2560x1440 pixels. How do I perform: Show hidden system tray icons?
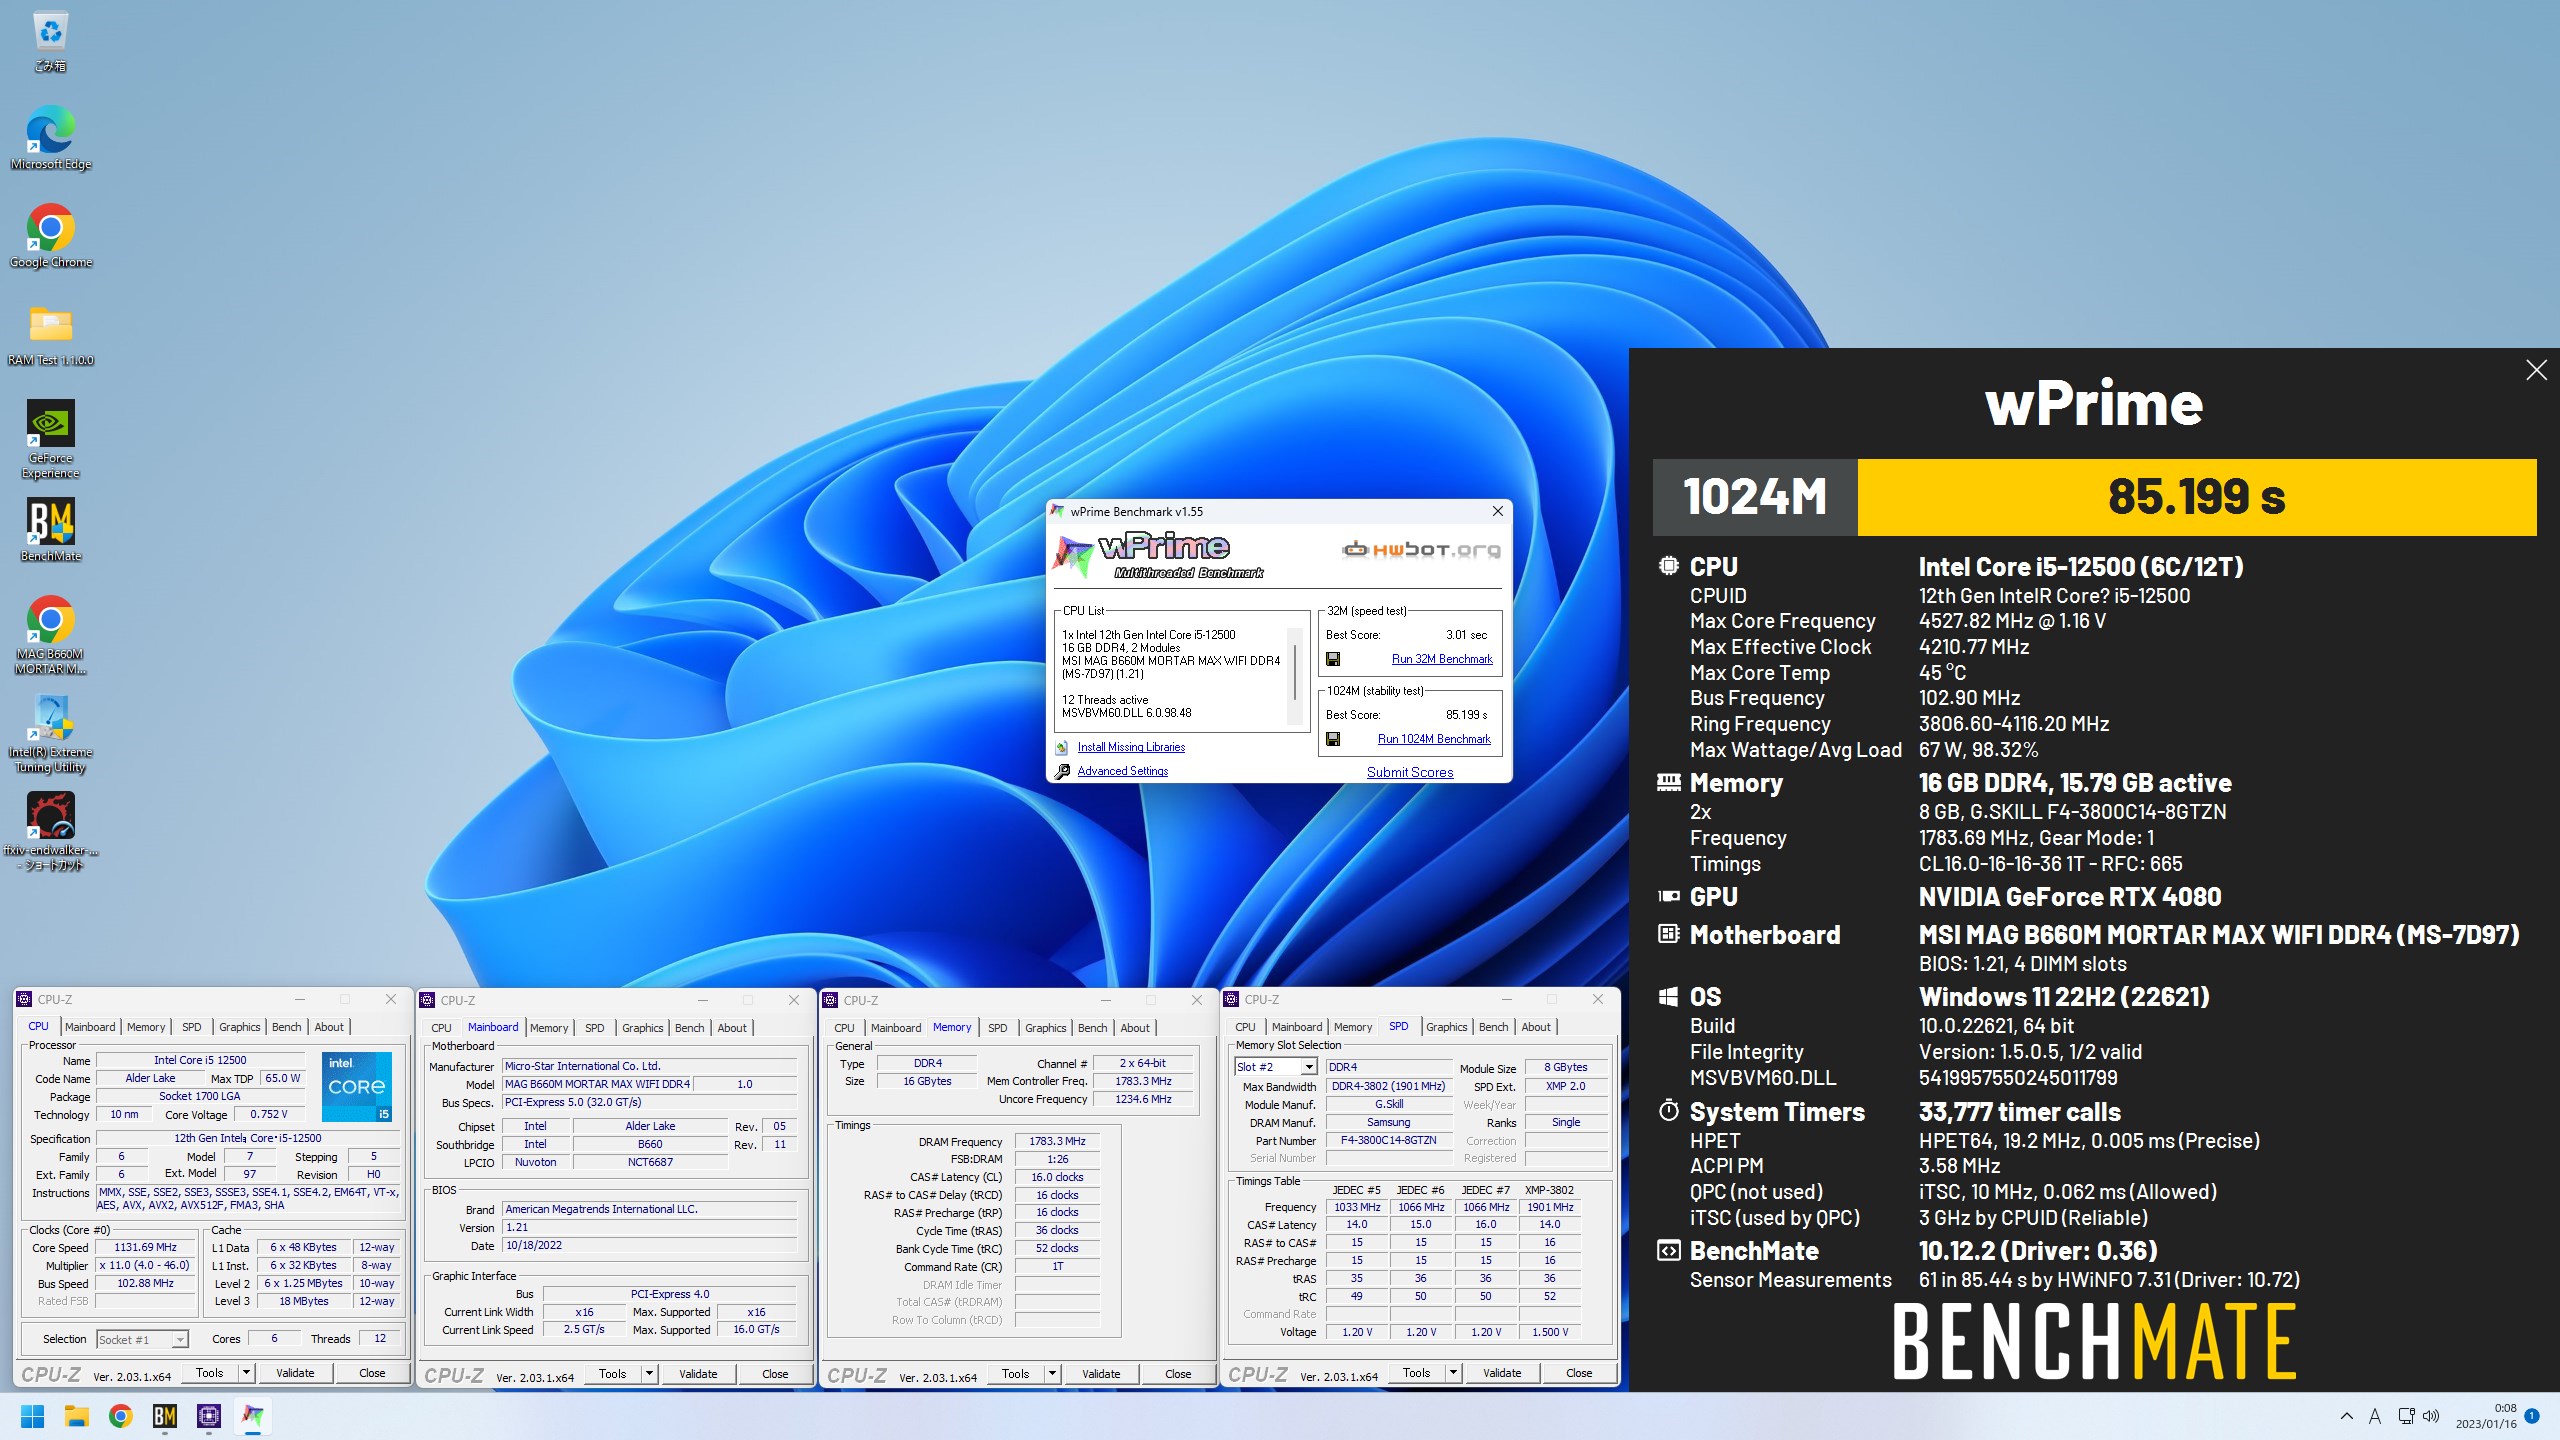2347,1416
